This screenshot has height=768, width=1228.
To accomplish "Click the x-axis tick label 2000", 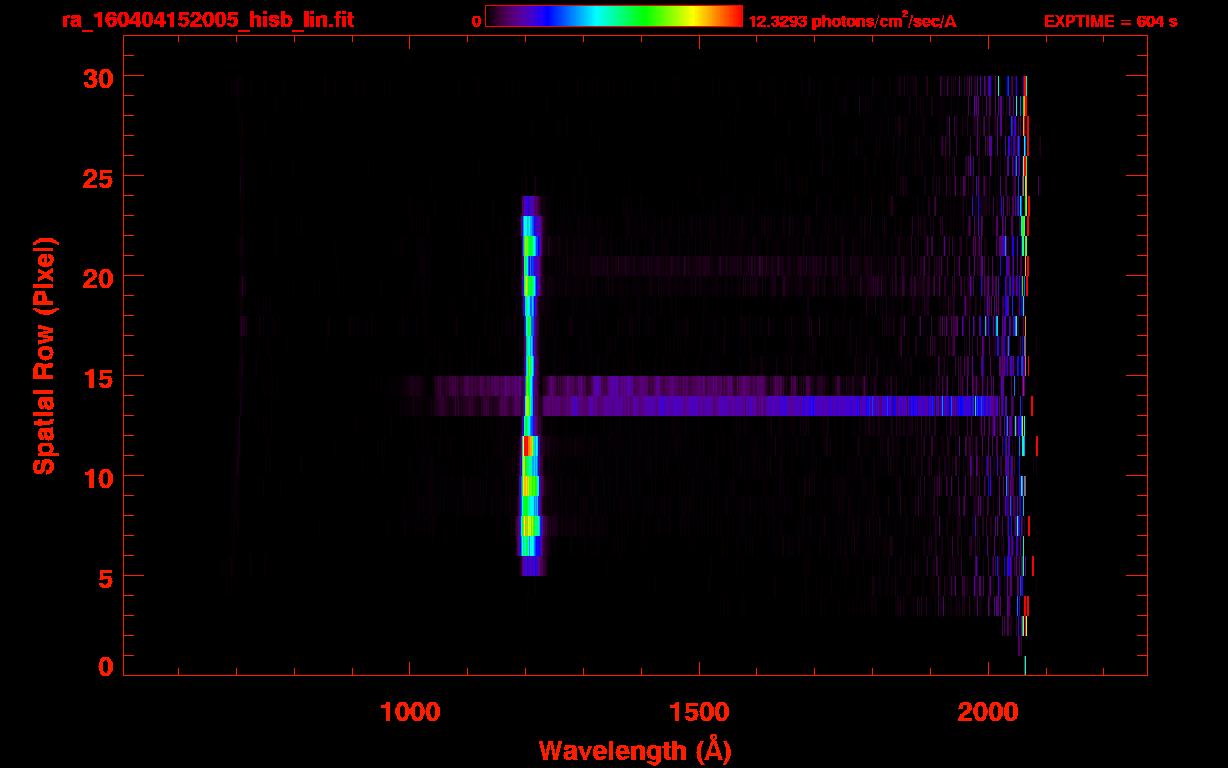I will [987, 711].
